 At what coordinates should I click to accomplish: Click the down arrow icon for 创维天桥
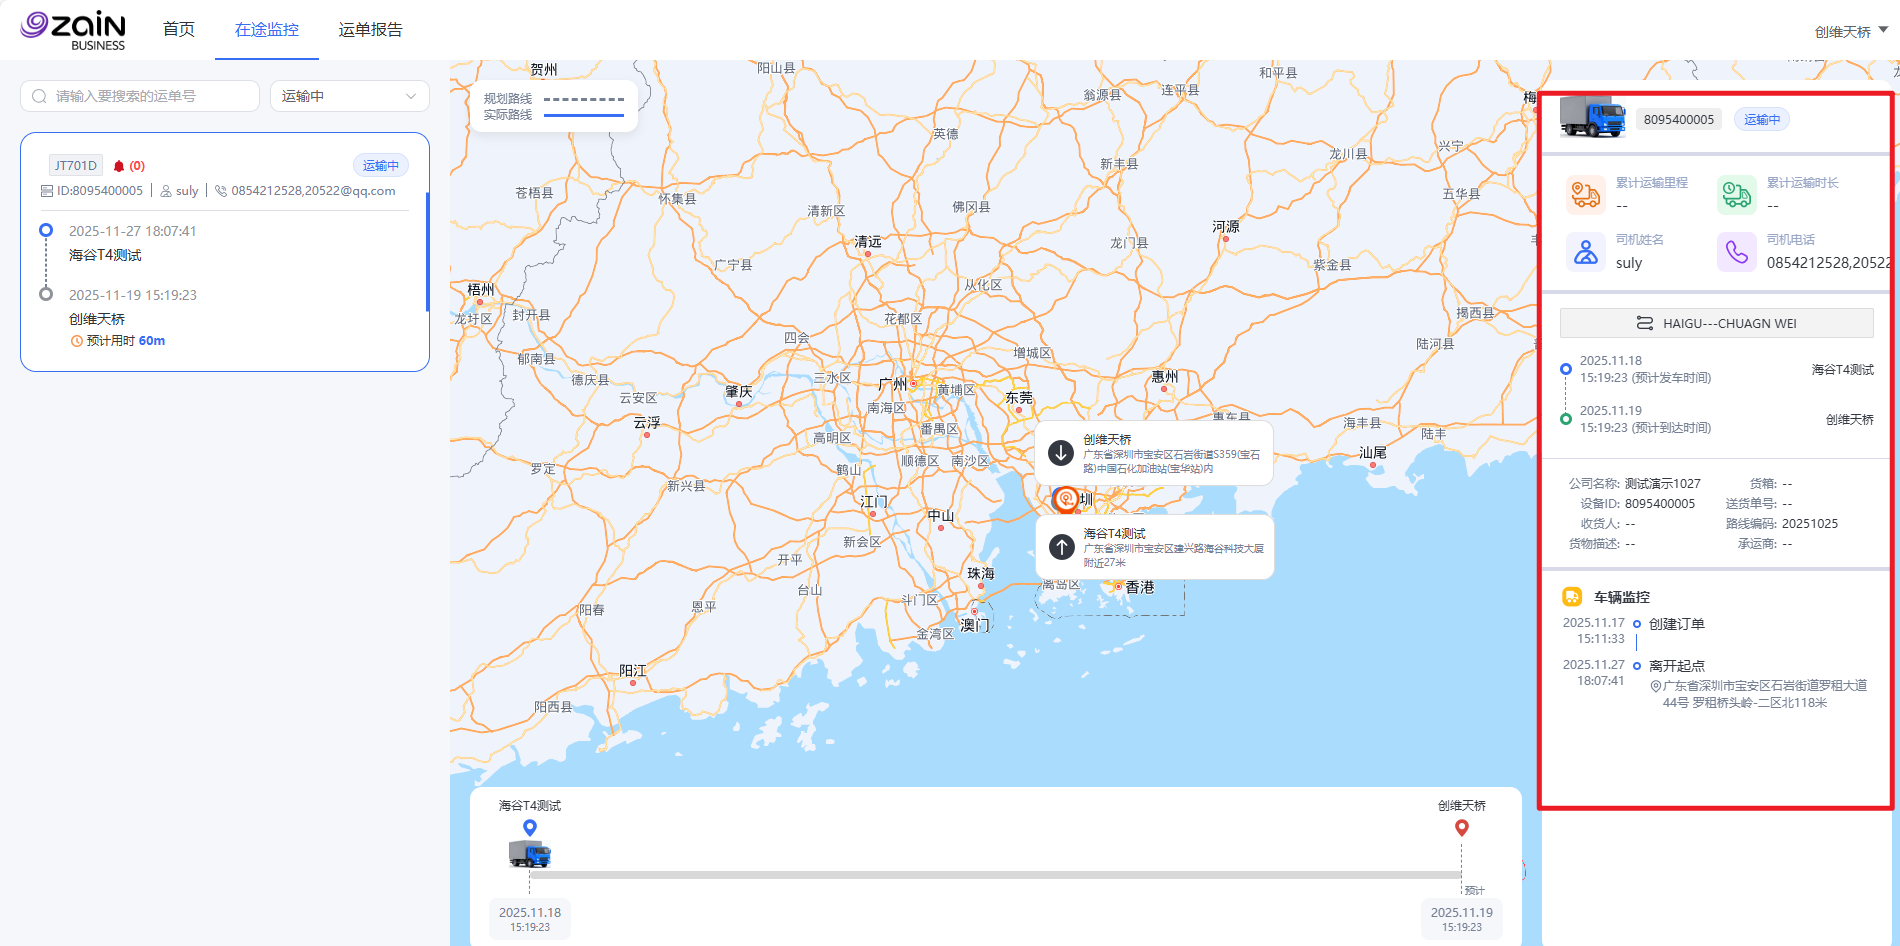[x=1061, y=453]
